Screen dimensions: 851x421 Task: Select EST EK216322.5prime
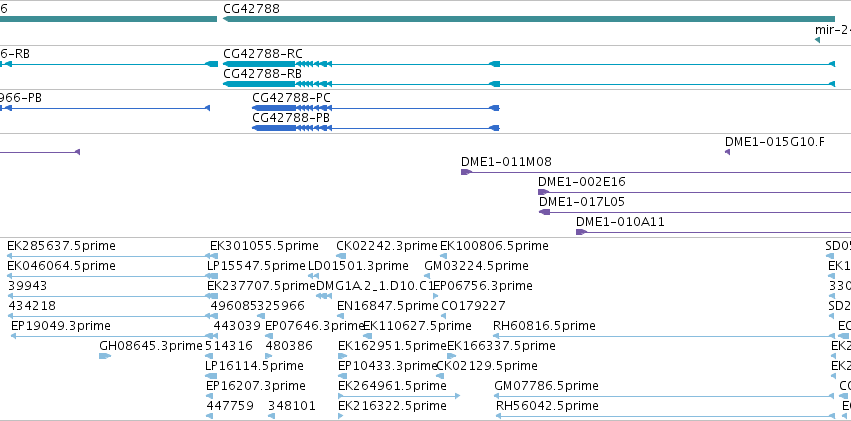pyautogui.click(x=392, y=406)
